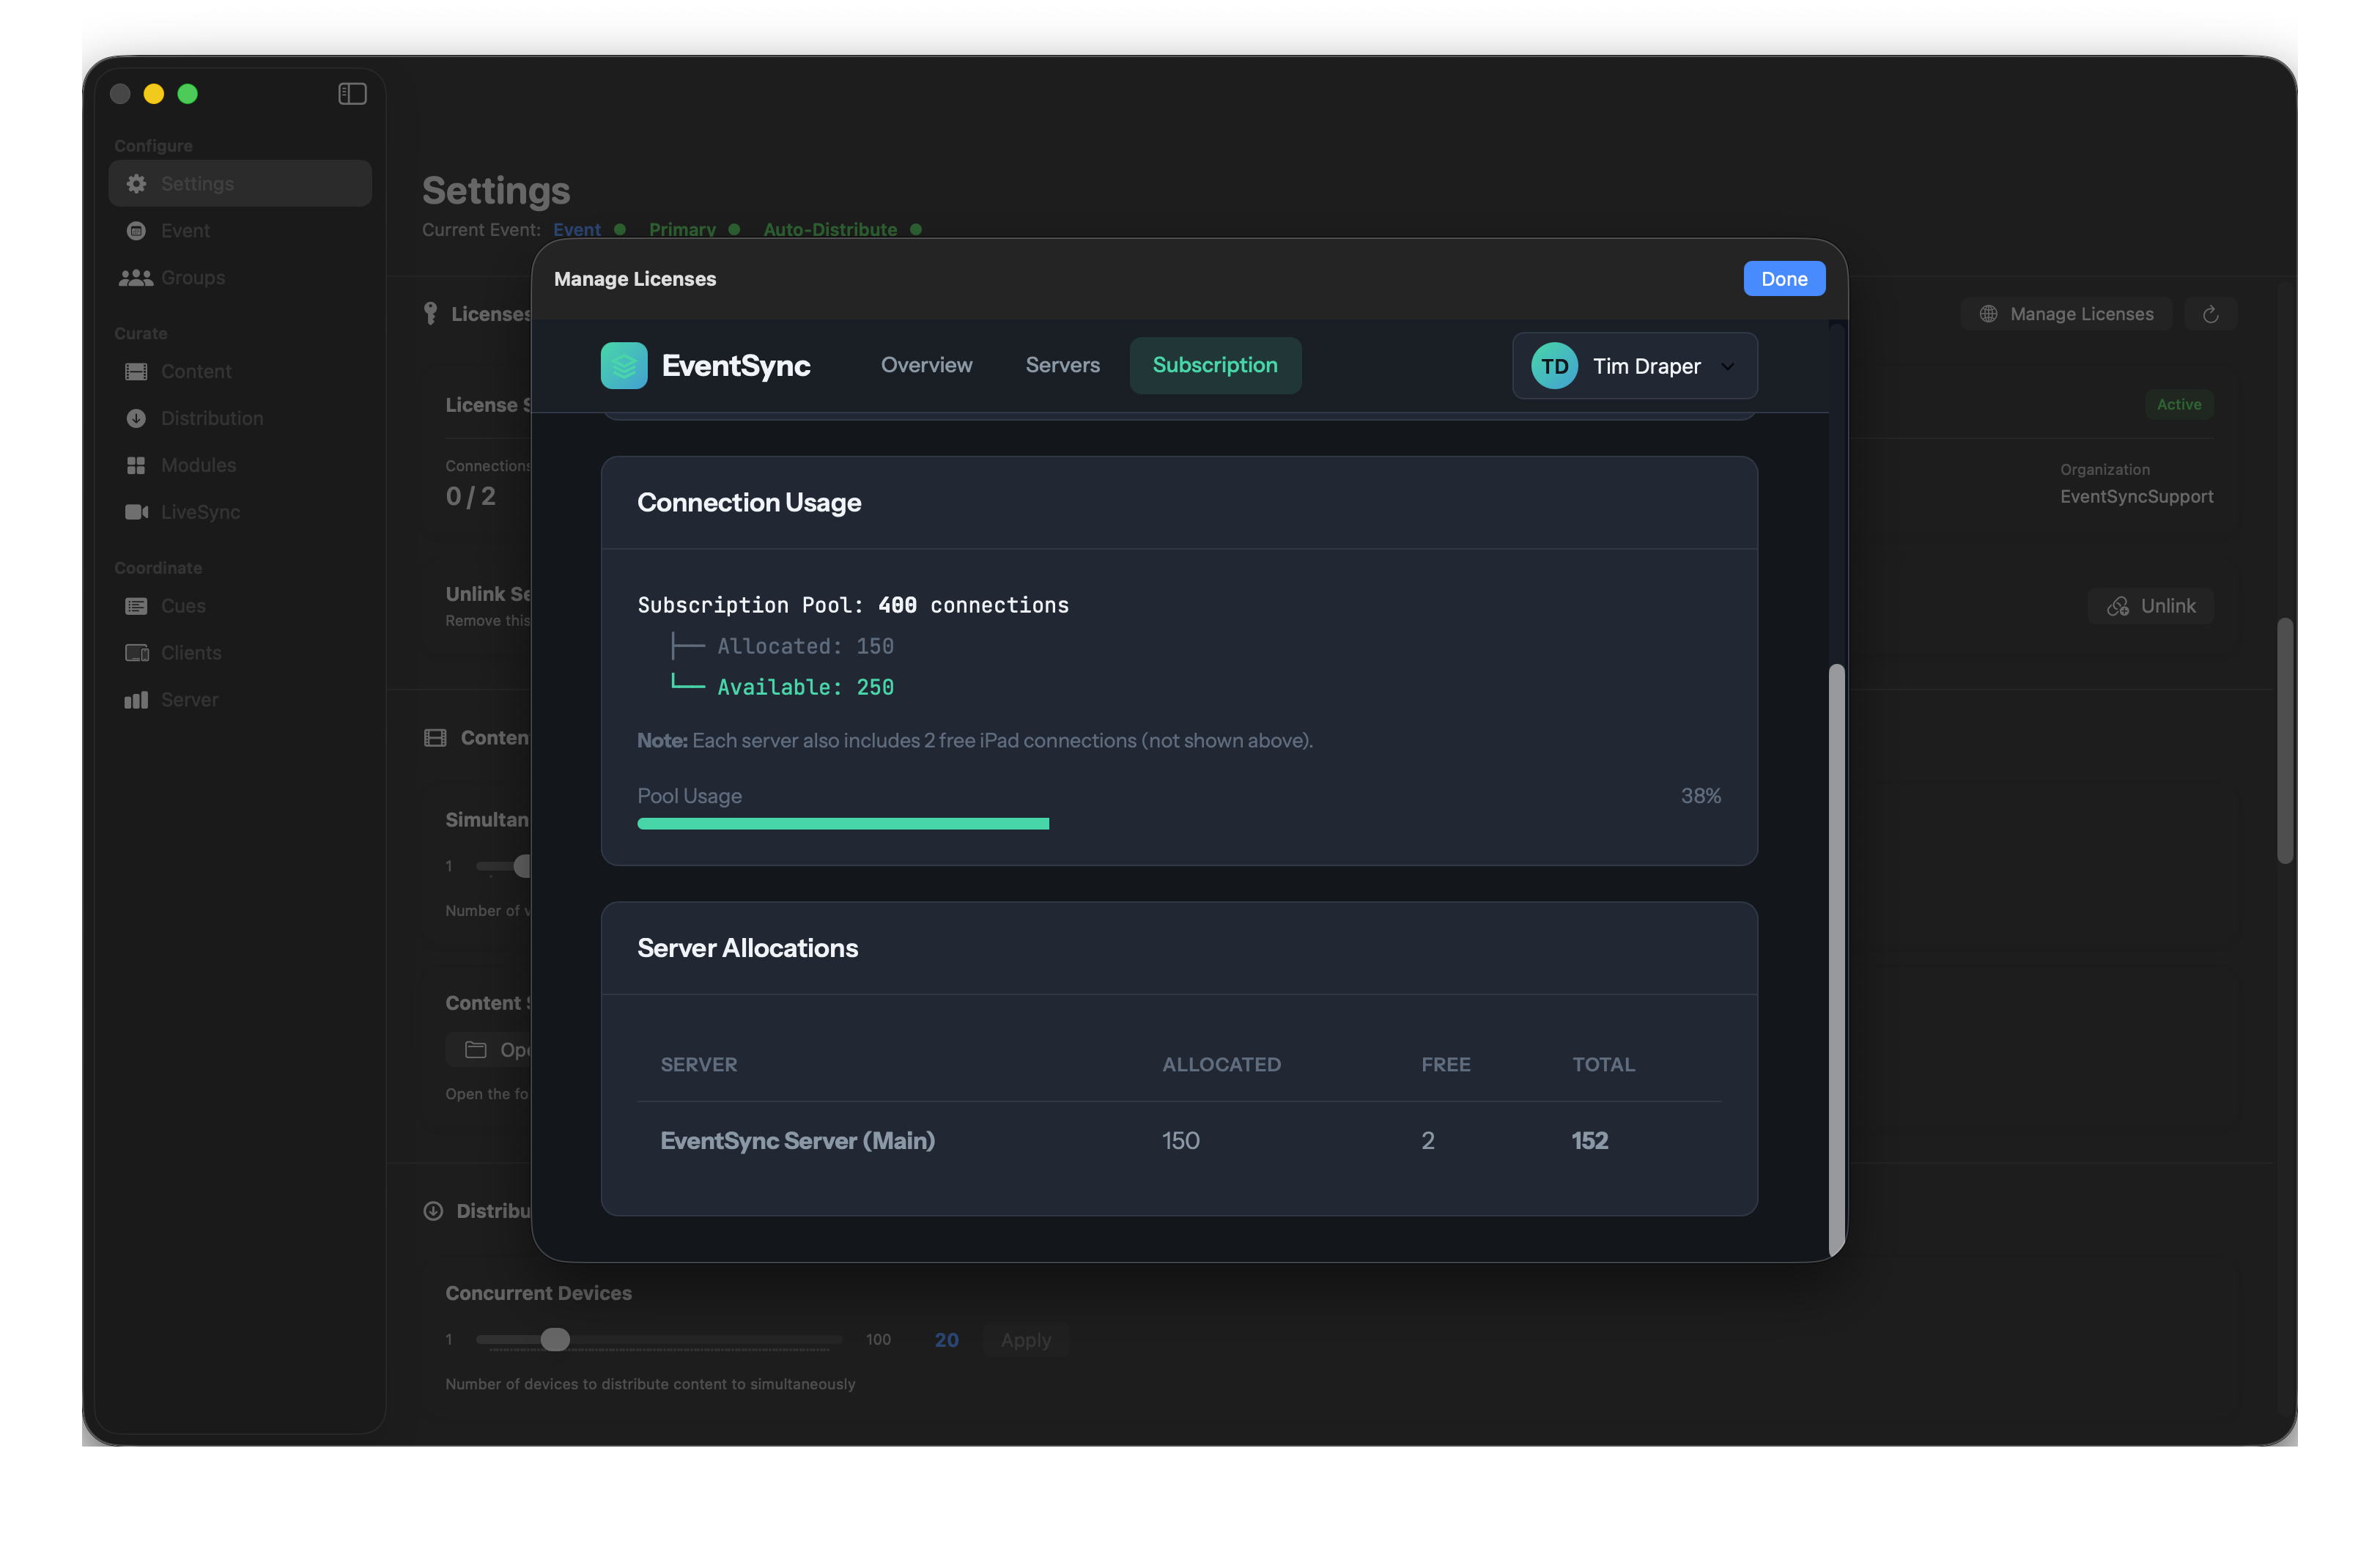2380x1555 pixels.
Task: Click the ALLOCATED column header
Action: [x=1221, y=1065]
